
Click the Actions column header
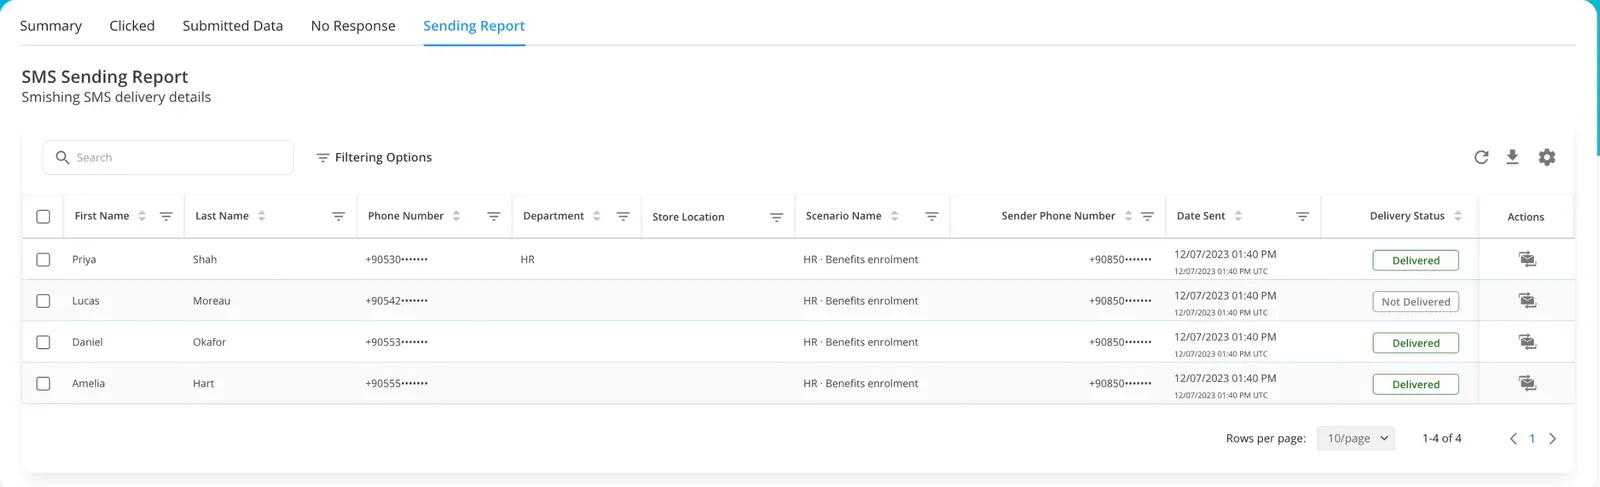[x=1526, y=217]
